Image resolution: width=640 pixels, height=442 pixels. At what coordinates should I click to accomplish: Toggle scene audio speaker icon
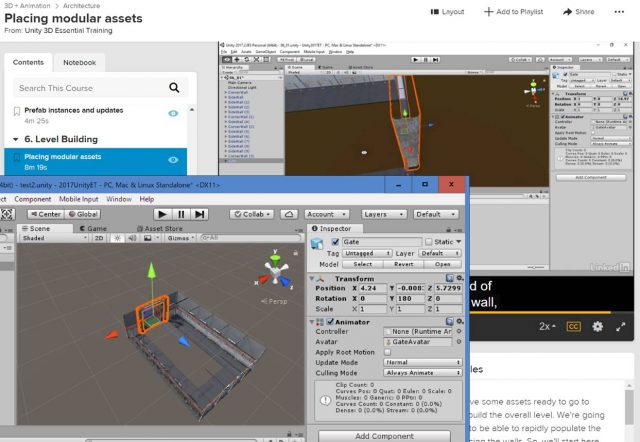(132, 238)
